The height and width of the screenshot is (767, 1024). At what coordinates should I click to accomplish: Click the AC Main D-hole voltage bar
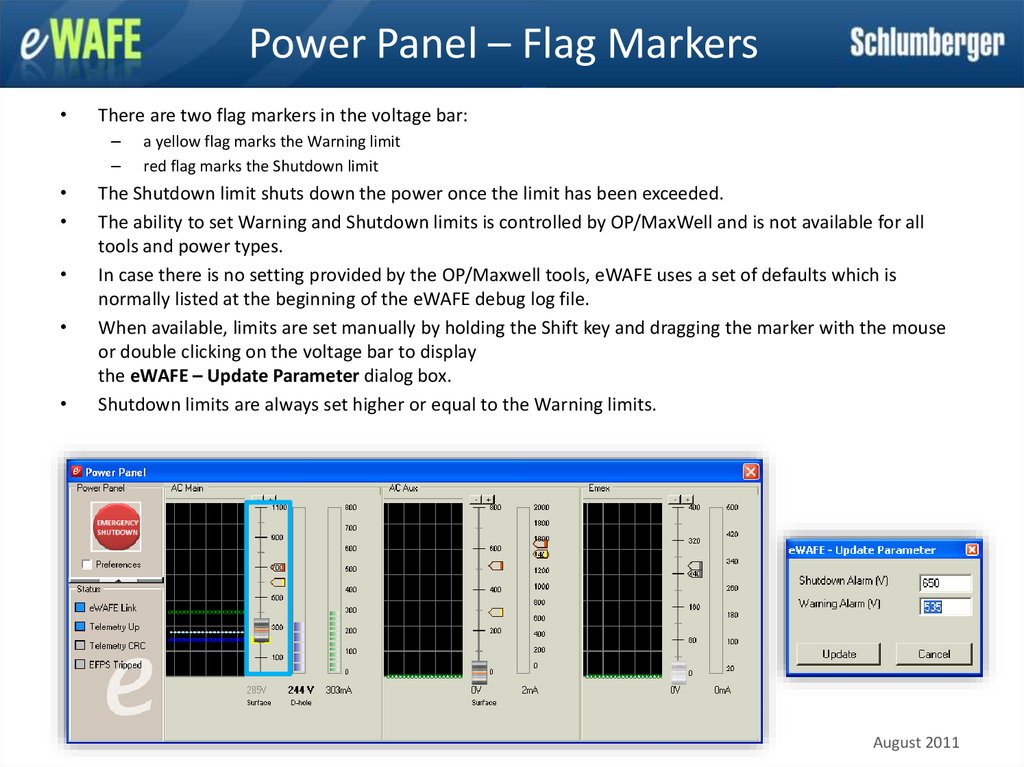pyautogui.click(x=298, y=590)
